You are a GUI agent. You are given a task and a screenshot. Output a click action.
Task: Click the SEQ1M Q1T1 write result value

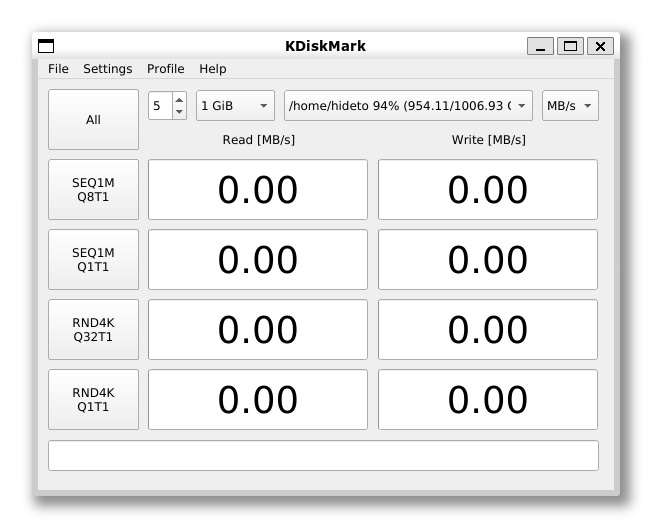[488, 259]
